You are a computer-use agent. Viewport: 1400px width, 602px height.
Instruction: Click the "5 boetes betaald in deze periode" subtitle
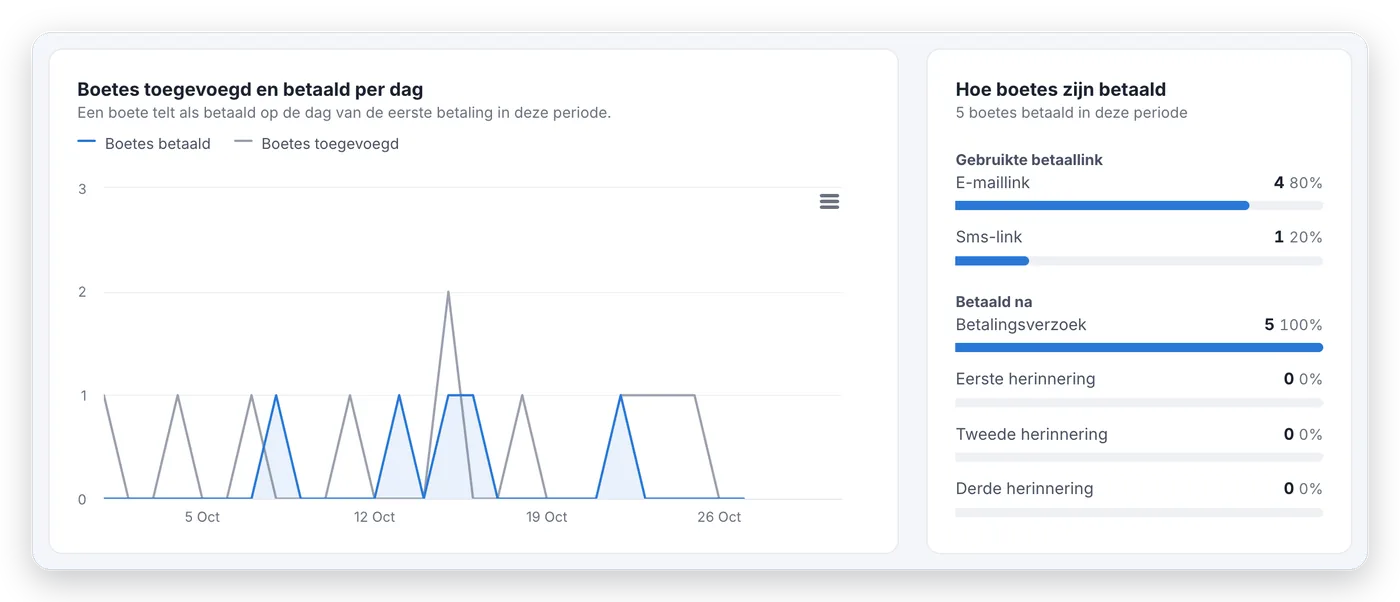pyautogui.click(x=1071, y=113)
